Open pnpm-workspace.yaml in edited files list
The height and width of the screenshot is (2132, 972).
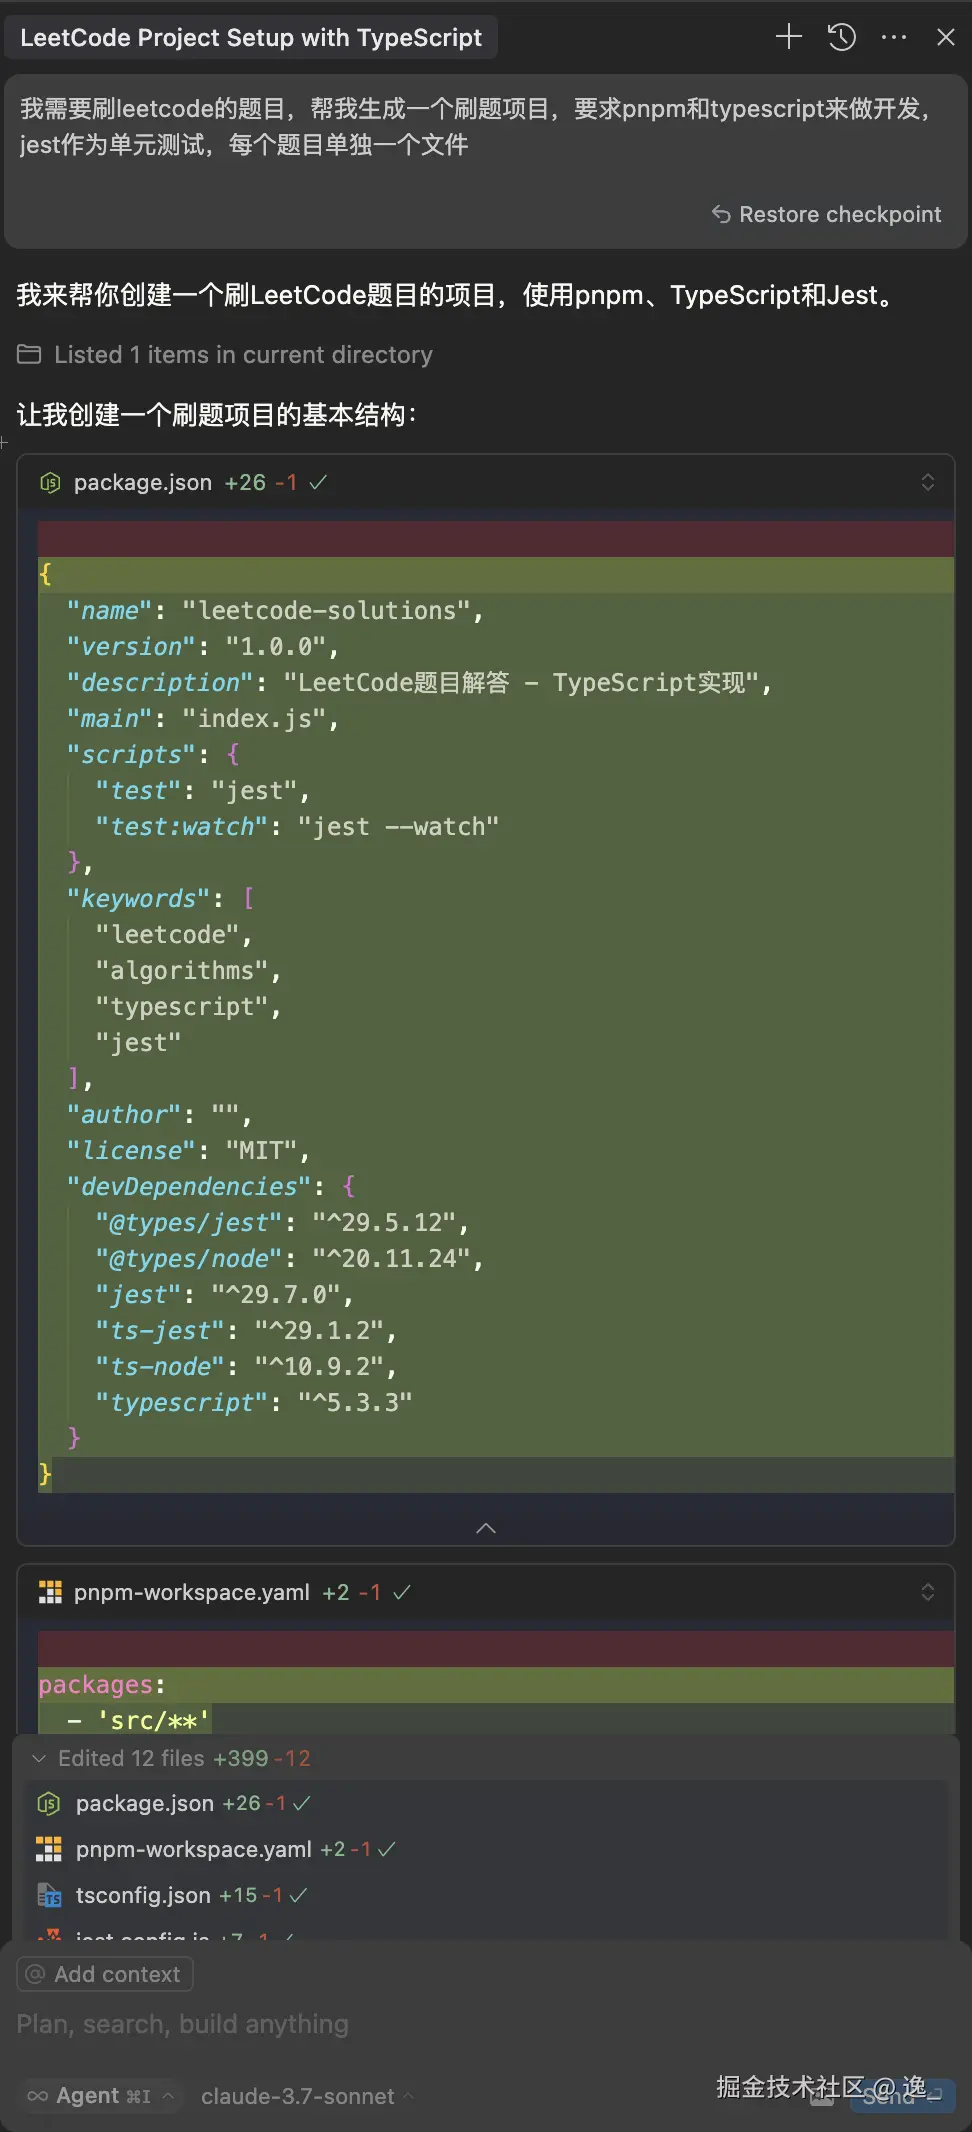click(194, 1849)
